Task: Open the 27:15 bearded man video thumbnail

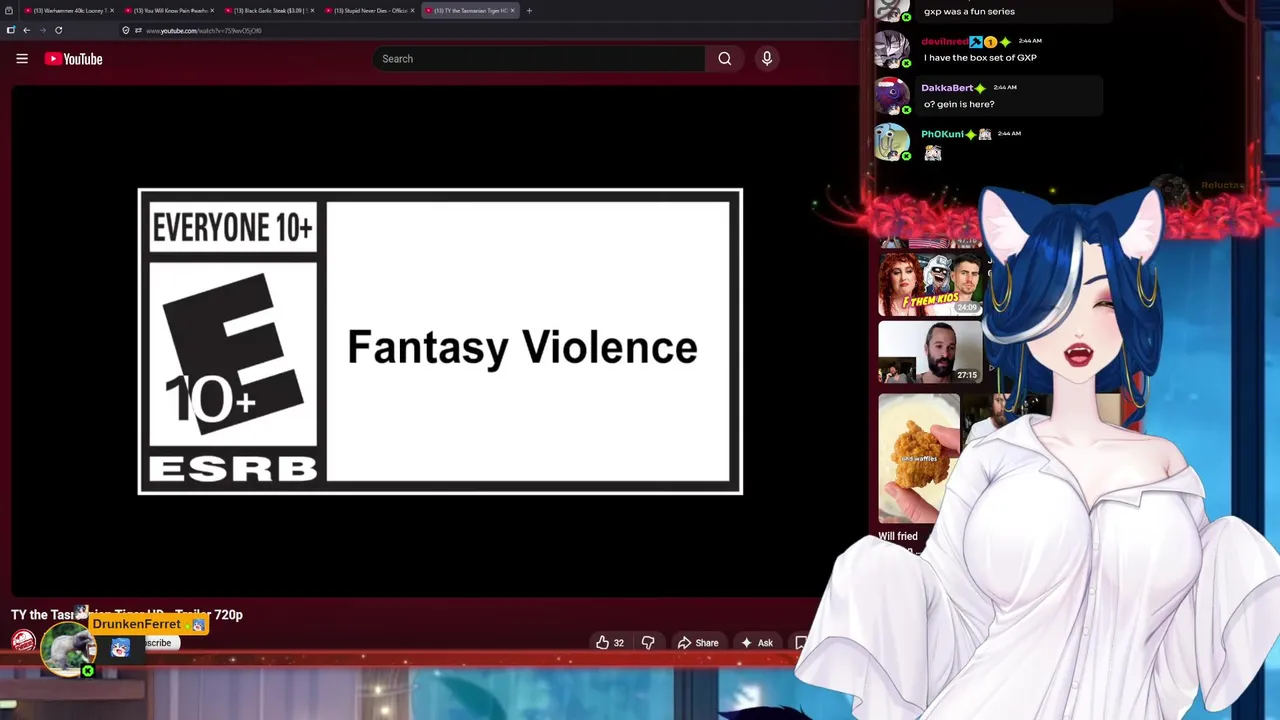Action: click(930, 352)
